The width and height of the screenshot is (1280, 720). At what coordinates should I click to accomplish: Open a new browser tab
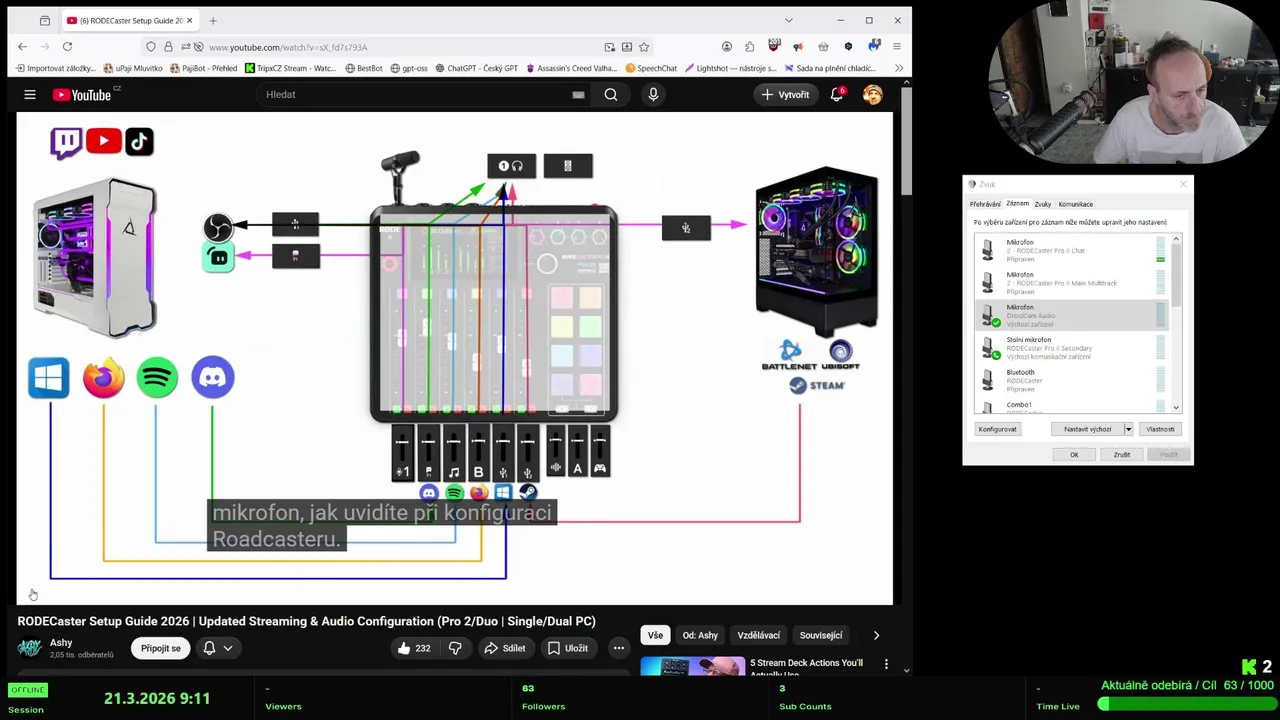click(213, 20)
